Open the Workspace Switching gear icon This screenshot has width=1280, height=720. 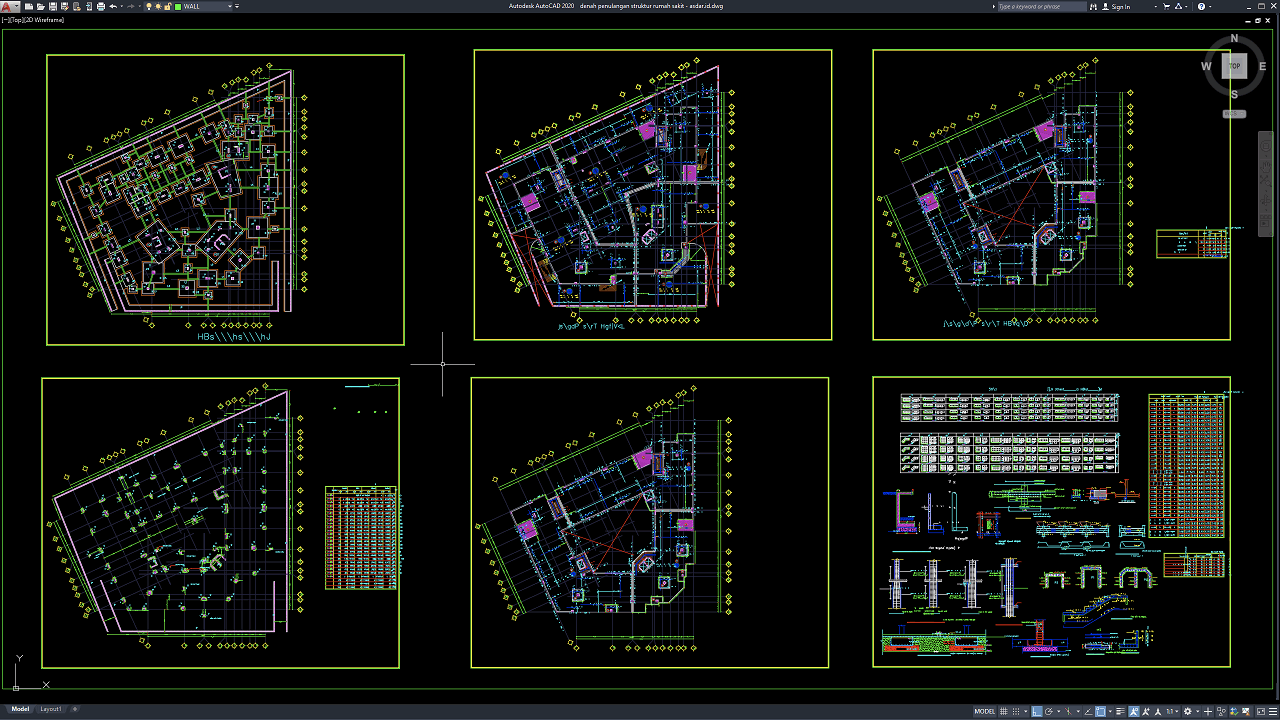coord(1187,711)
